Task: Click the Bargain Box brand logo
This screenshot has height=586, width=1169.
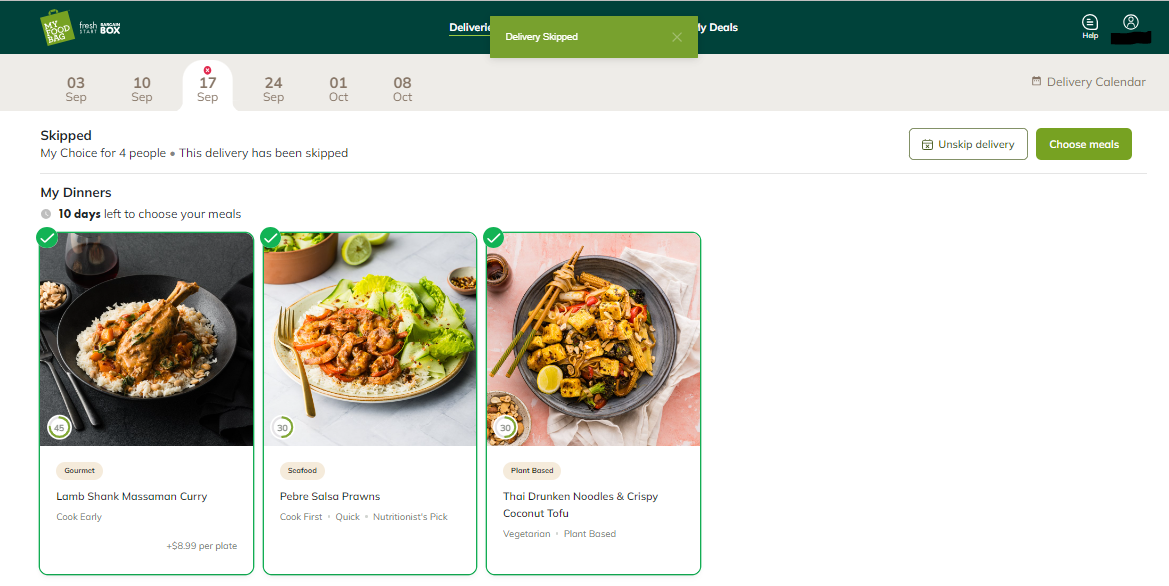Action: click(x=110, y=28)
